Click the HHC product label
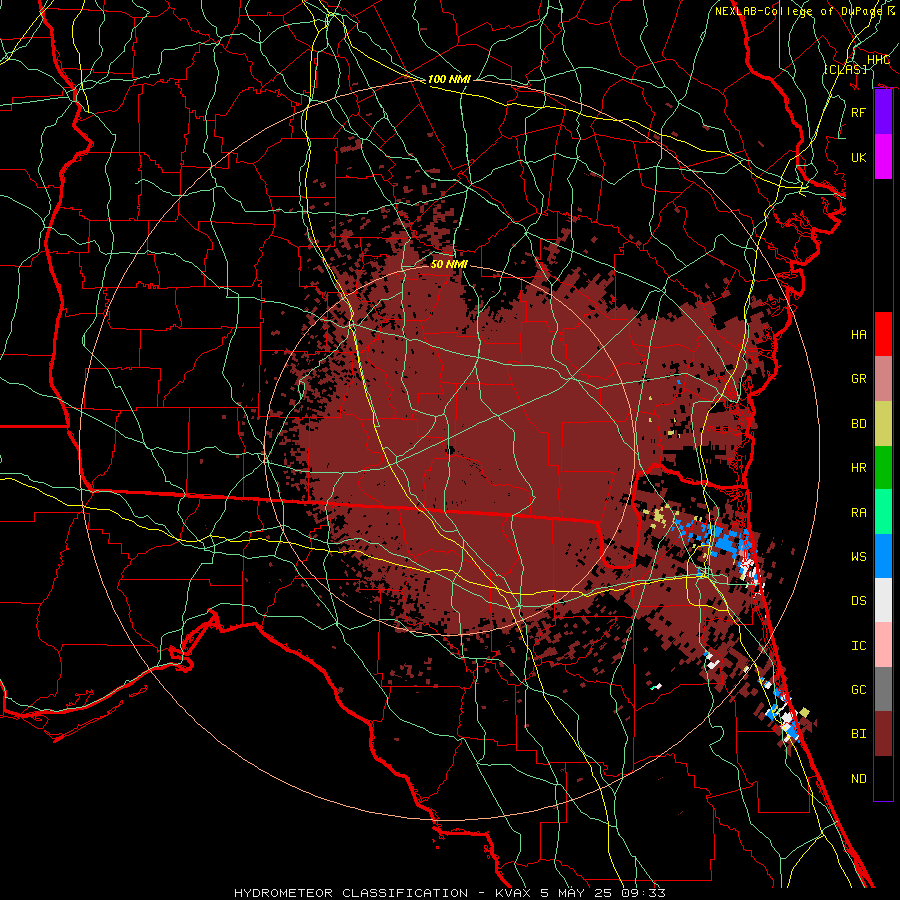 (x=878, y=59)
